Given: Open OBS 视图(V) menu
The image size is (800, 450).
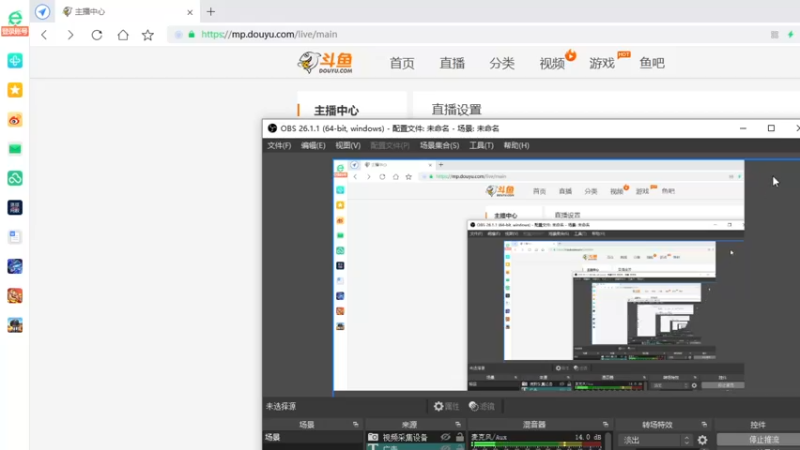Looking at the screenshot, I should [348, 145].
